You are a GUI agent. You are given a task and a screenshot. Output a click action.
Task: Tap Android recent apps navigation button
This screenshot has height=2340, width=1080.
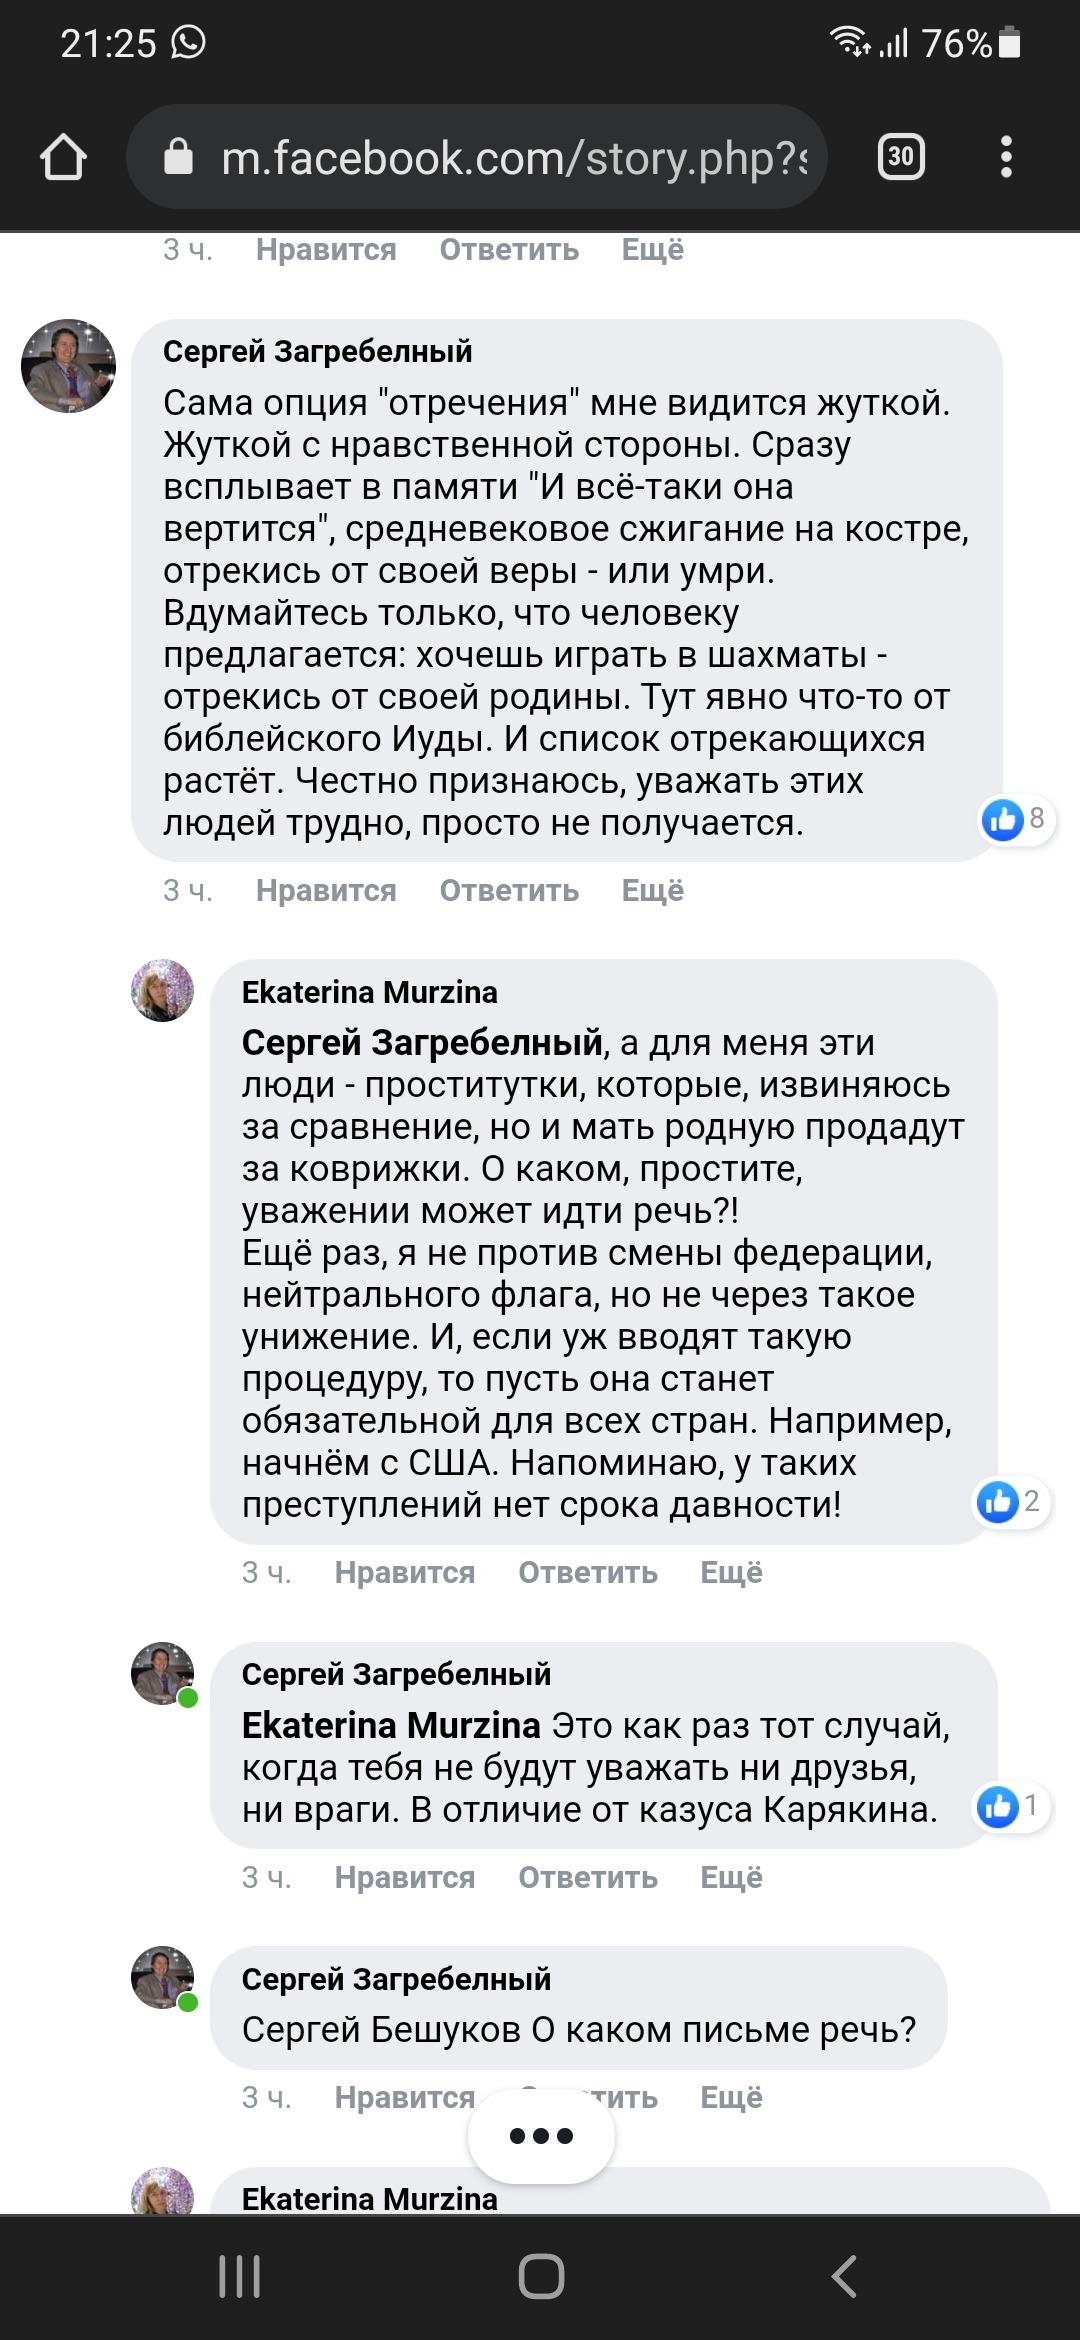pyautogui.click(x=240, y=2277)
